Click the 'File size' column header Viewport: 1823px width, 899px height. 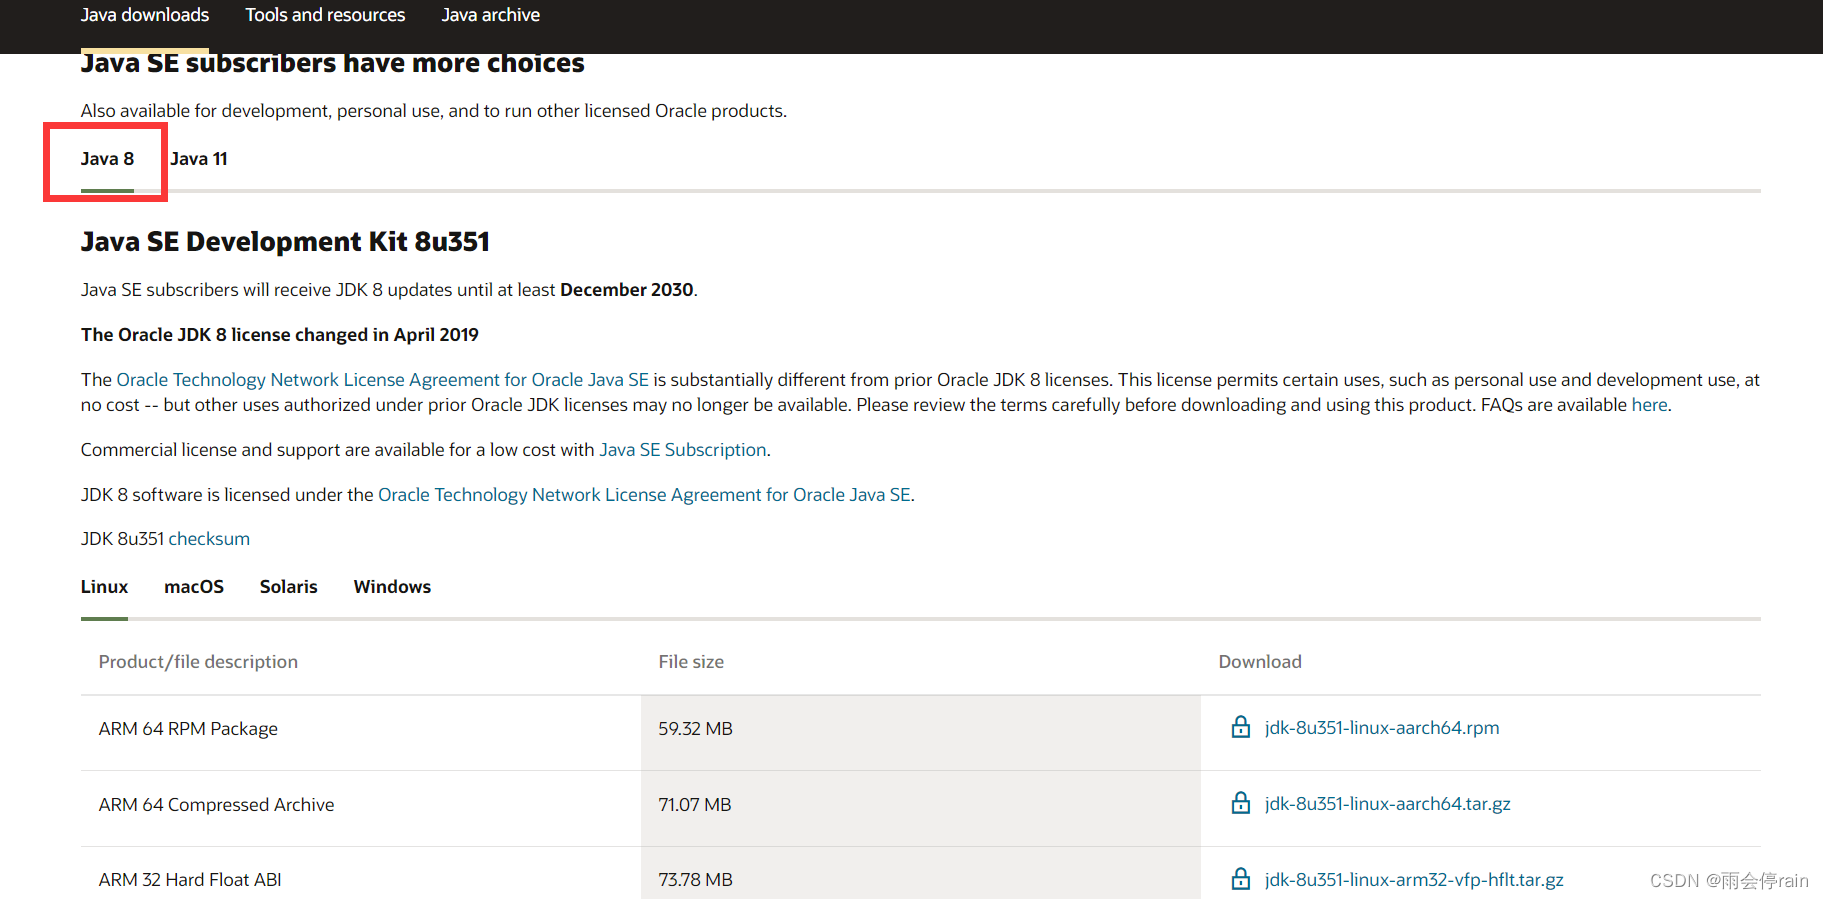(691, 662)
